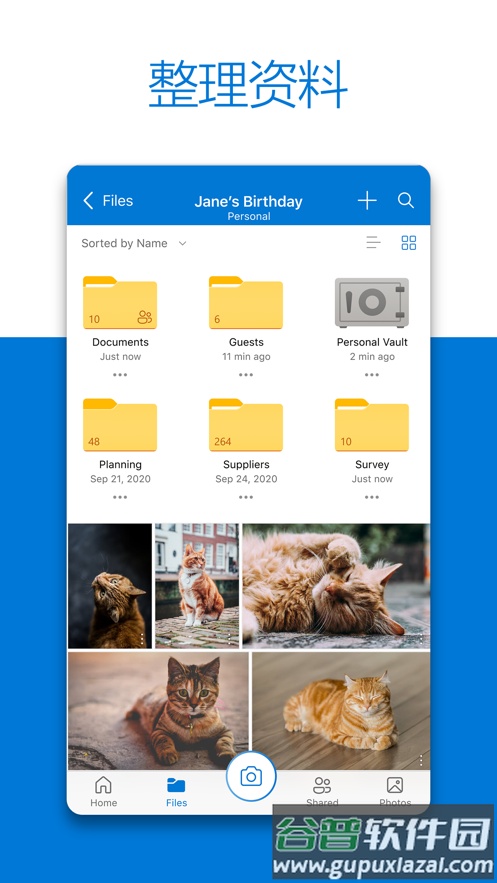Open more options under Guests folder

pyautogui.click(x=246, y=374)
